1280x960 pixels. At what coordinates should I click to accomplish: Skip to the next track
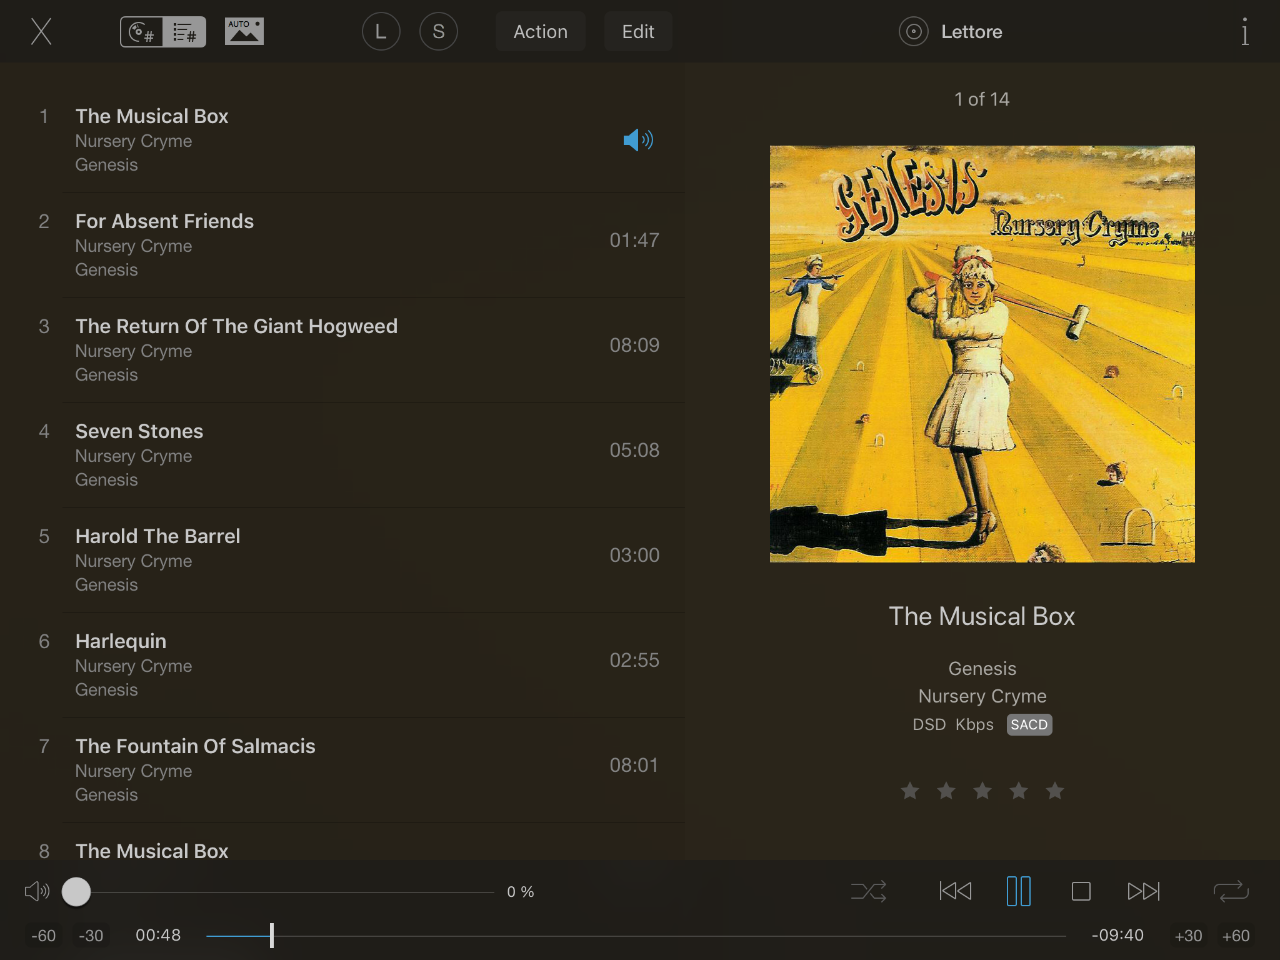pyautogui.click(x=1144, y=891)
